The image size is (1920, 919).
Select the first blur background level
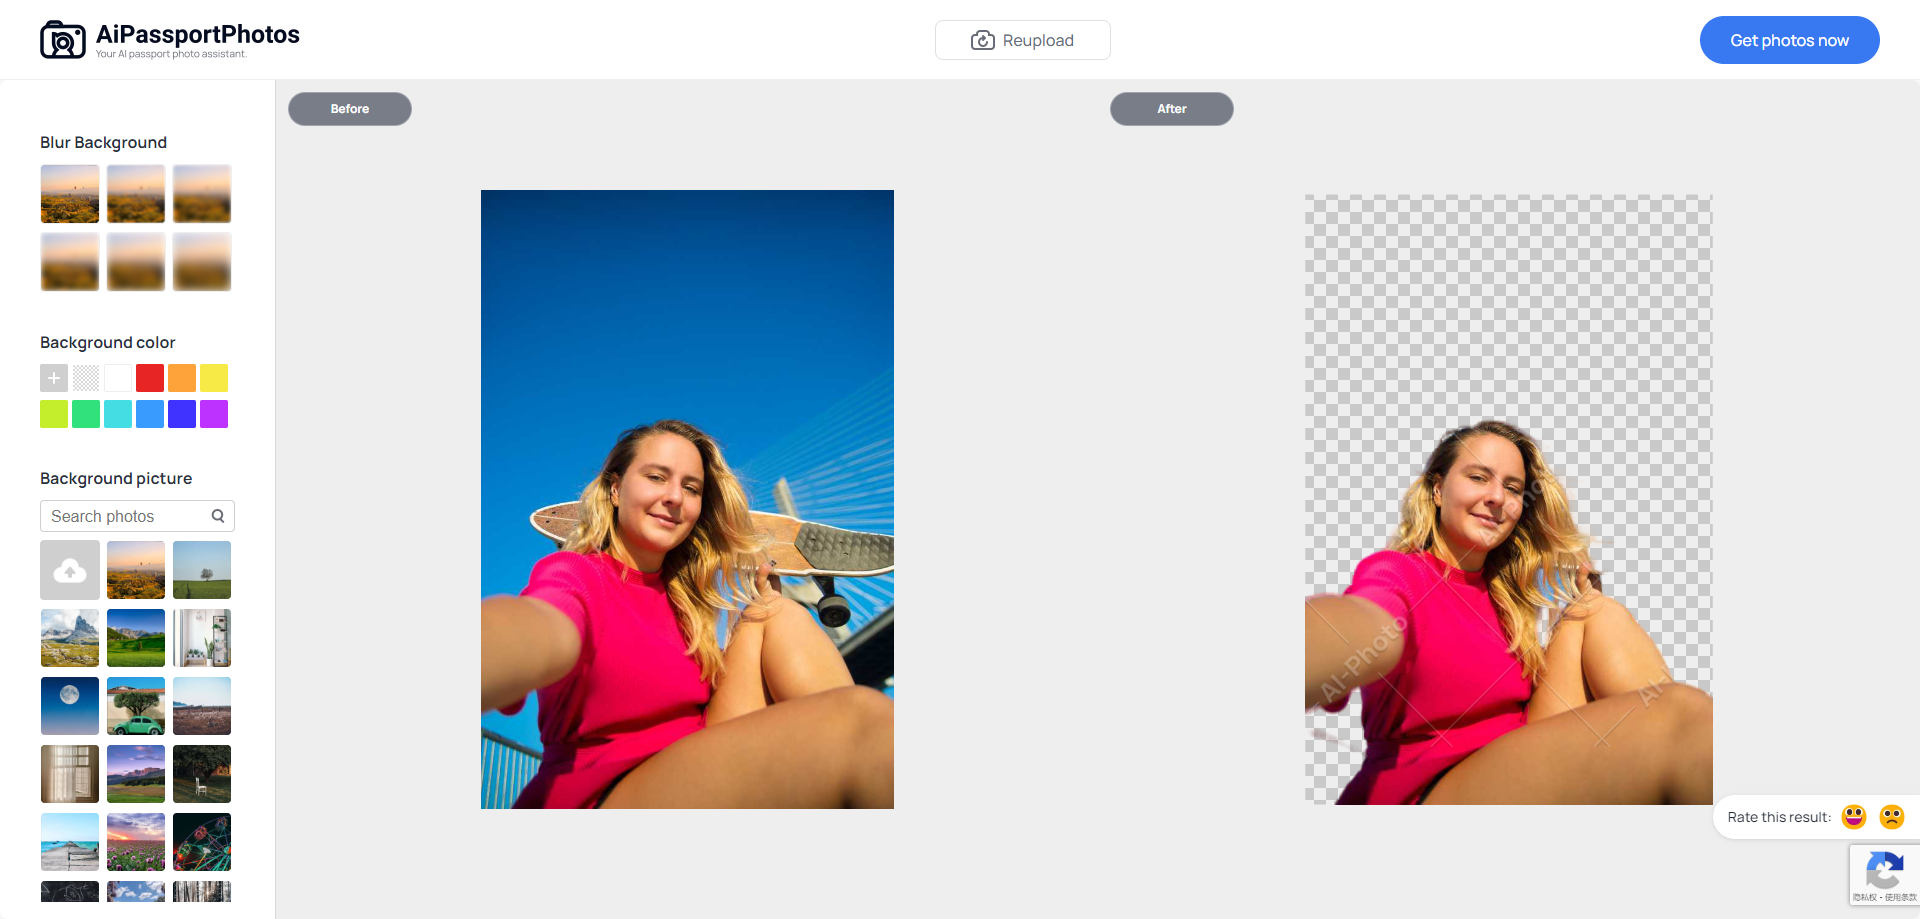[70, 194]
